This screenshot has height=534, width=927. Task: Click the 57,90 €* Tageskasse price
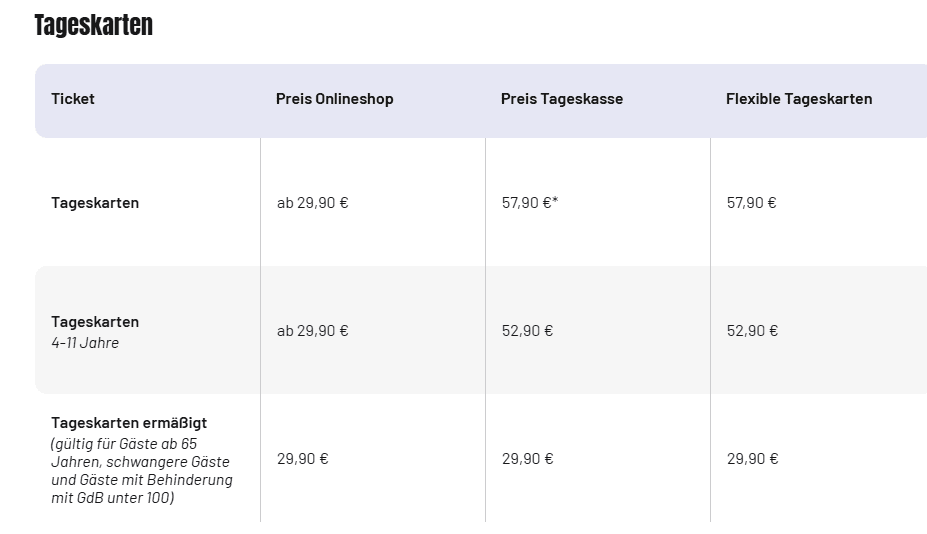click(x=530, y=203)
